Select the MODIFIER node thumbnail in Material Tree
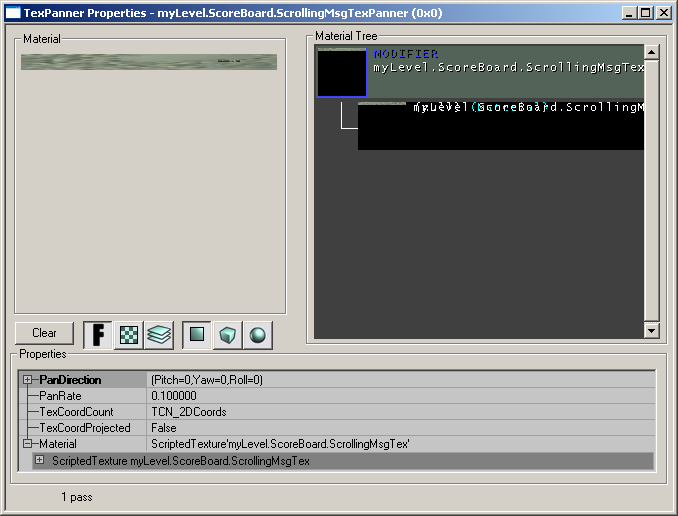This screenshot has width=678, height=516. pyautogui.click(x=342, y=72)
